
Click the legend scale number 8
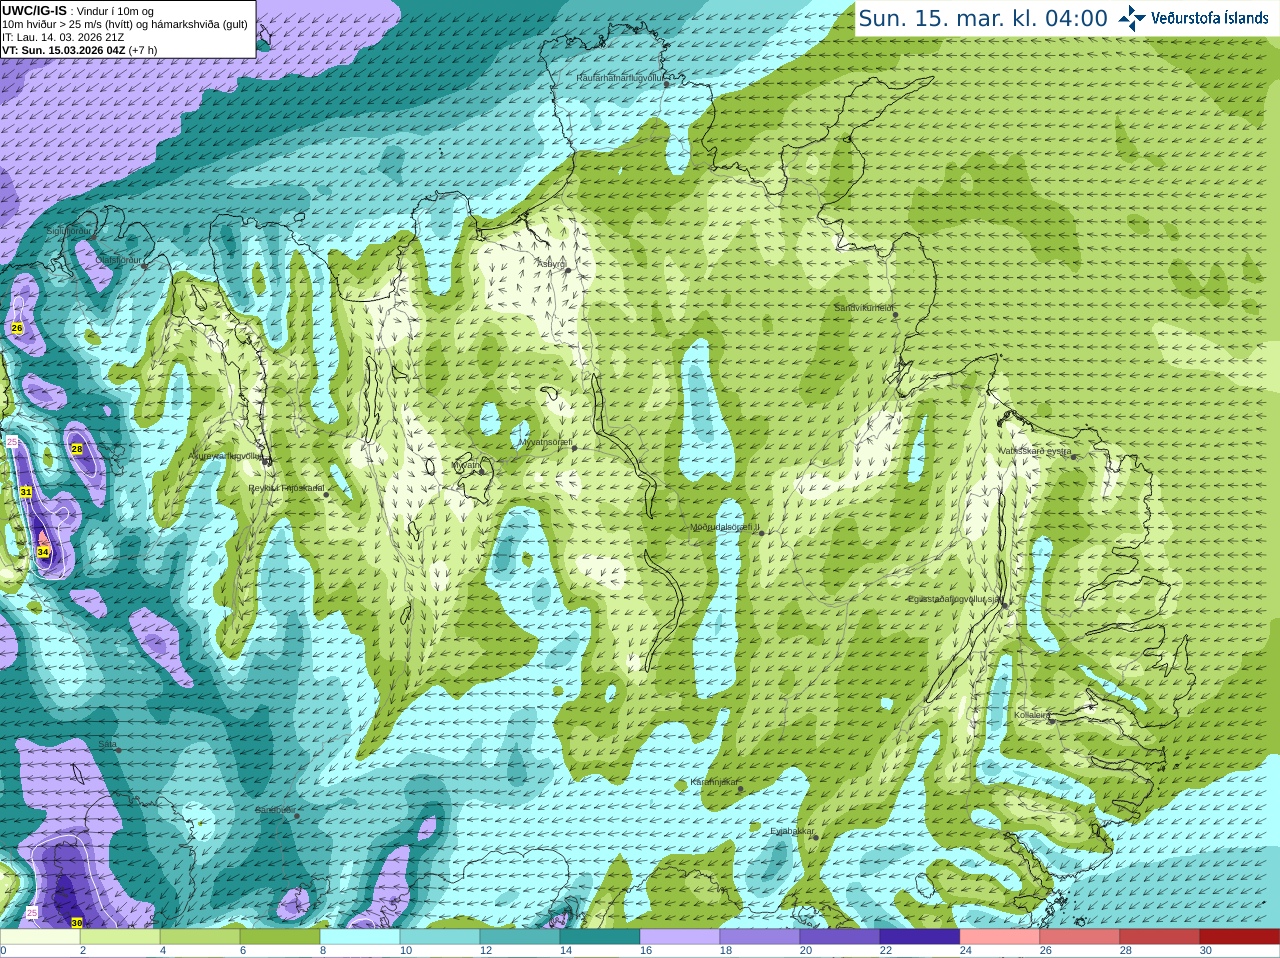[x=323, y=951]
